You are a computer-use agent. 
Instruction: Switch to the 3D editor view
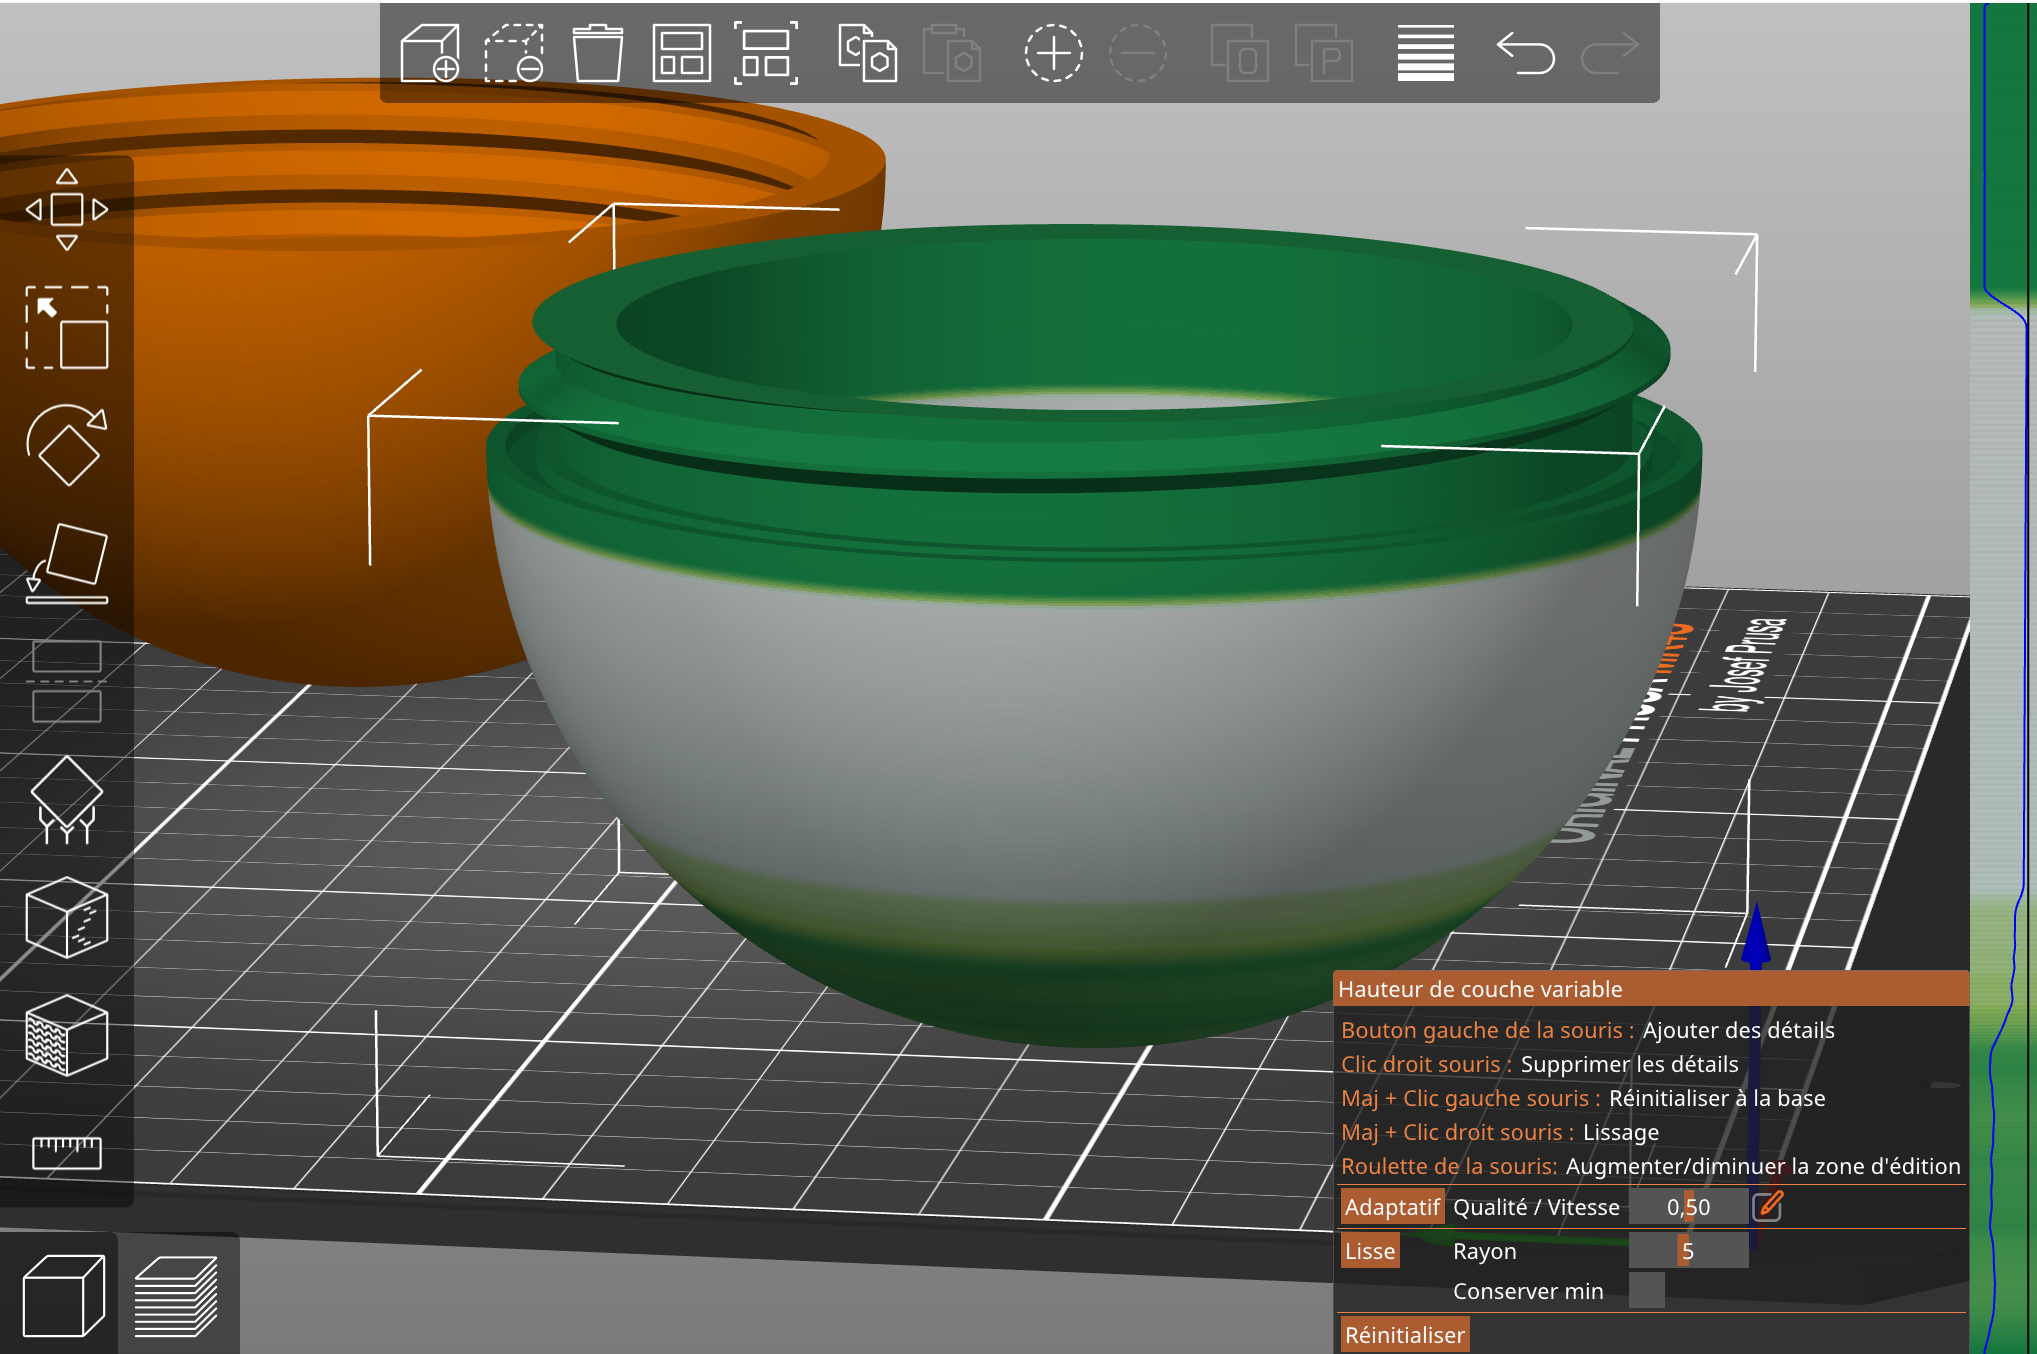(62, 1295)
